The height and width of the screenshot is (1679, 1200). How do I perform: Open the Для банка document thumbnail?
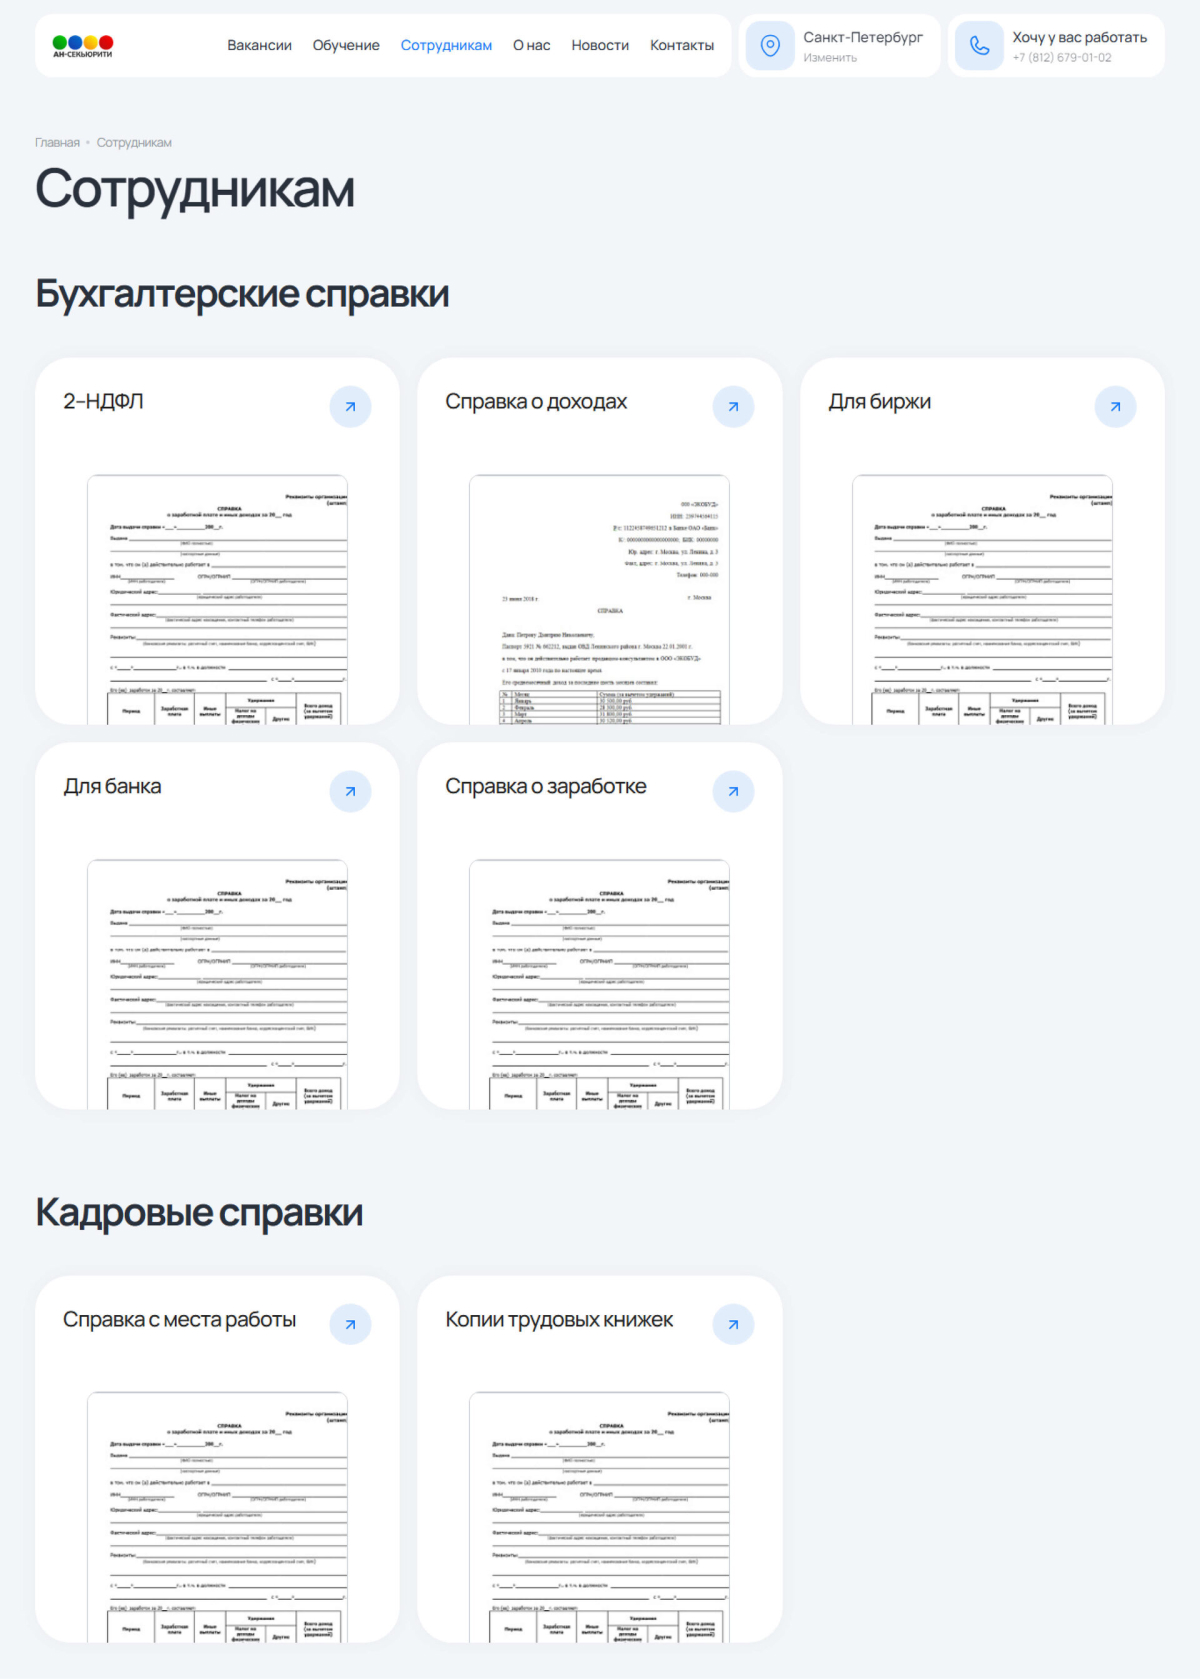coord(217,985)
